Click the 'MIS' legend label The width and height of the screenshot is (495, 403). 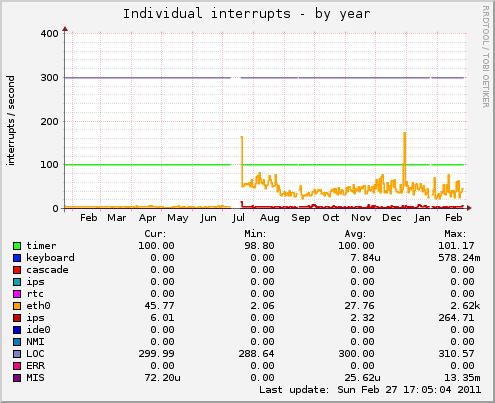coord(35,378)
